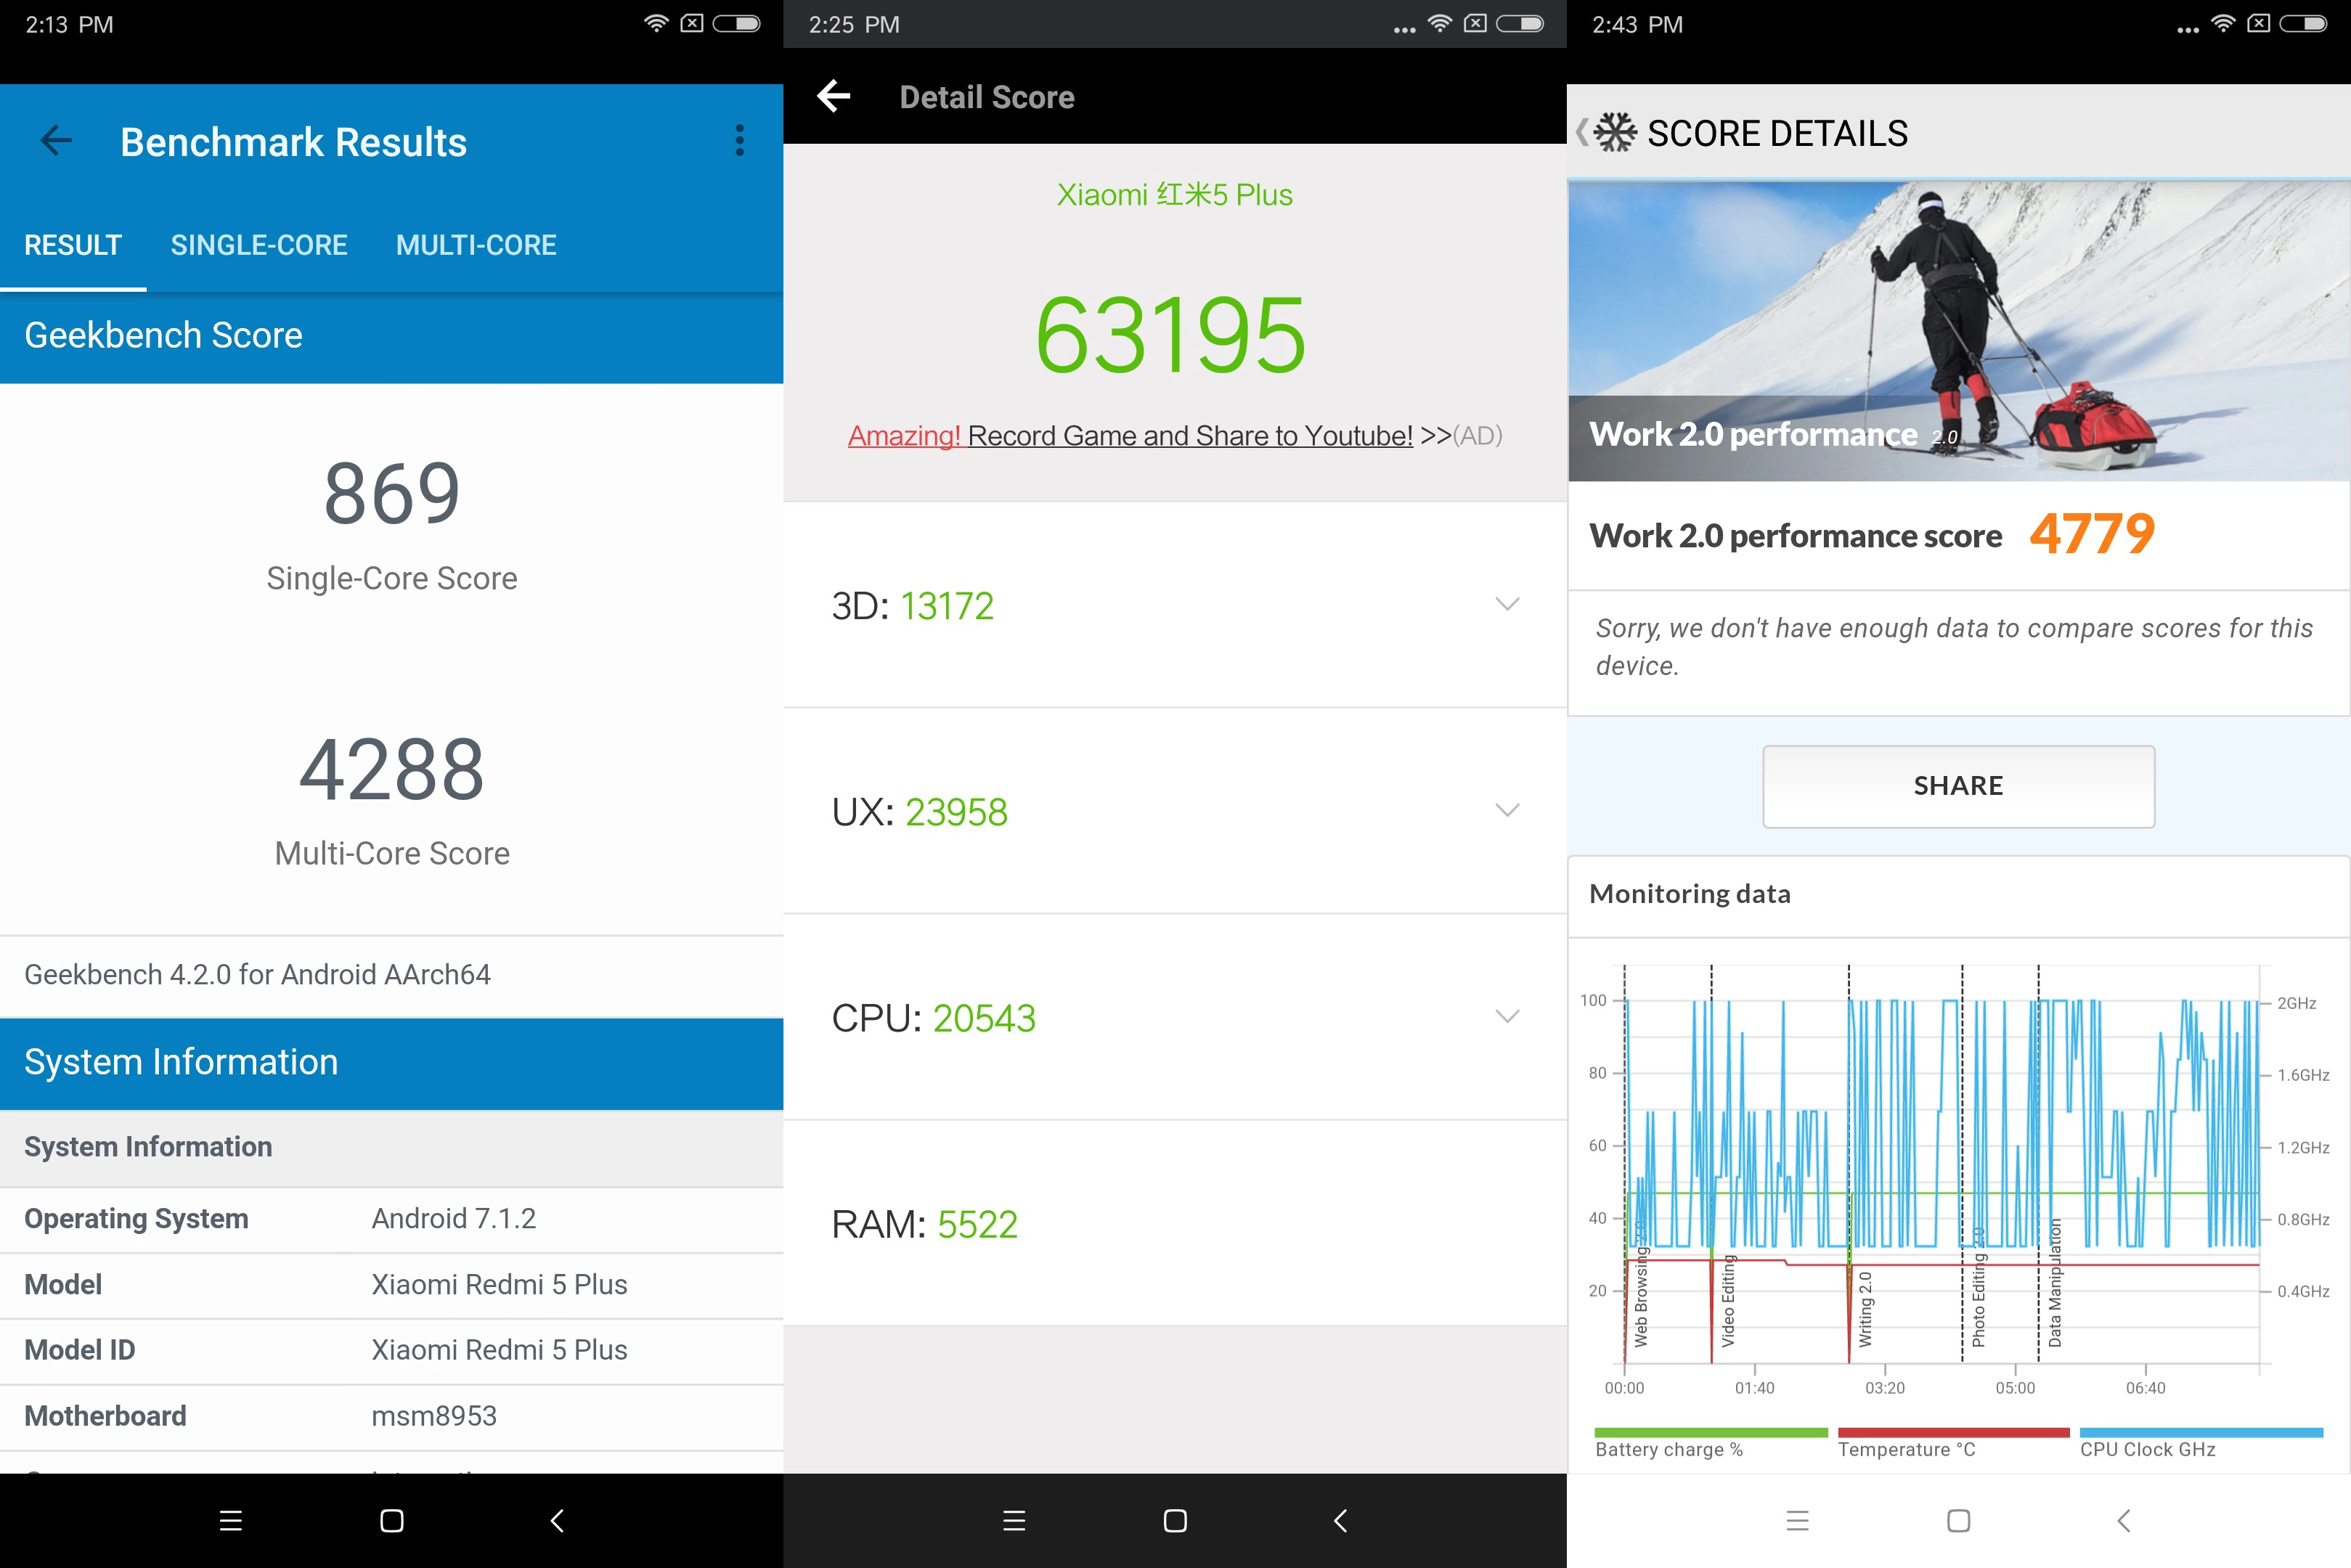2351x1568 pixels.
Task: Tap battery icon in PCMark status bar
Action: 2303,23
